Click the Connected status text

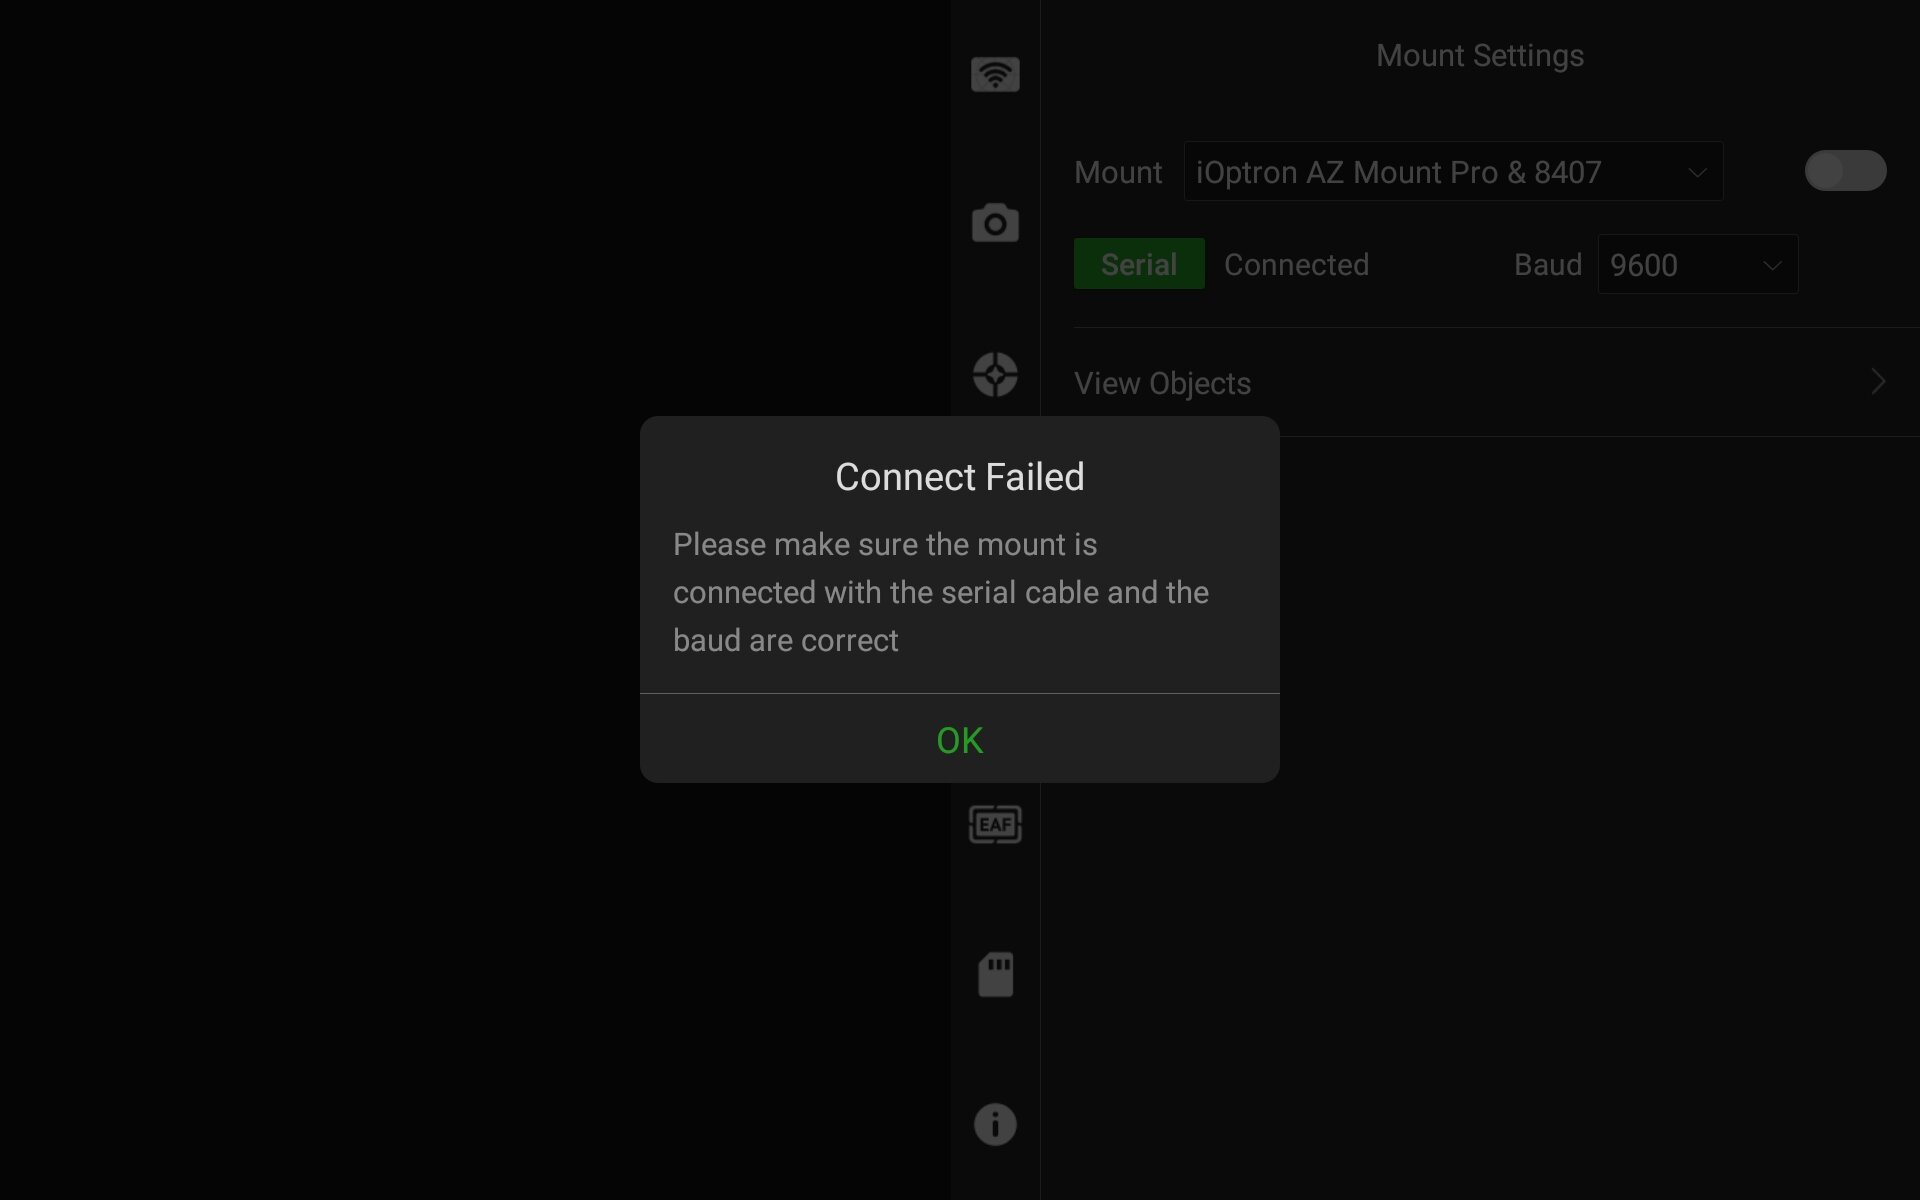(1296, 265)
